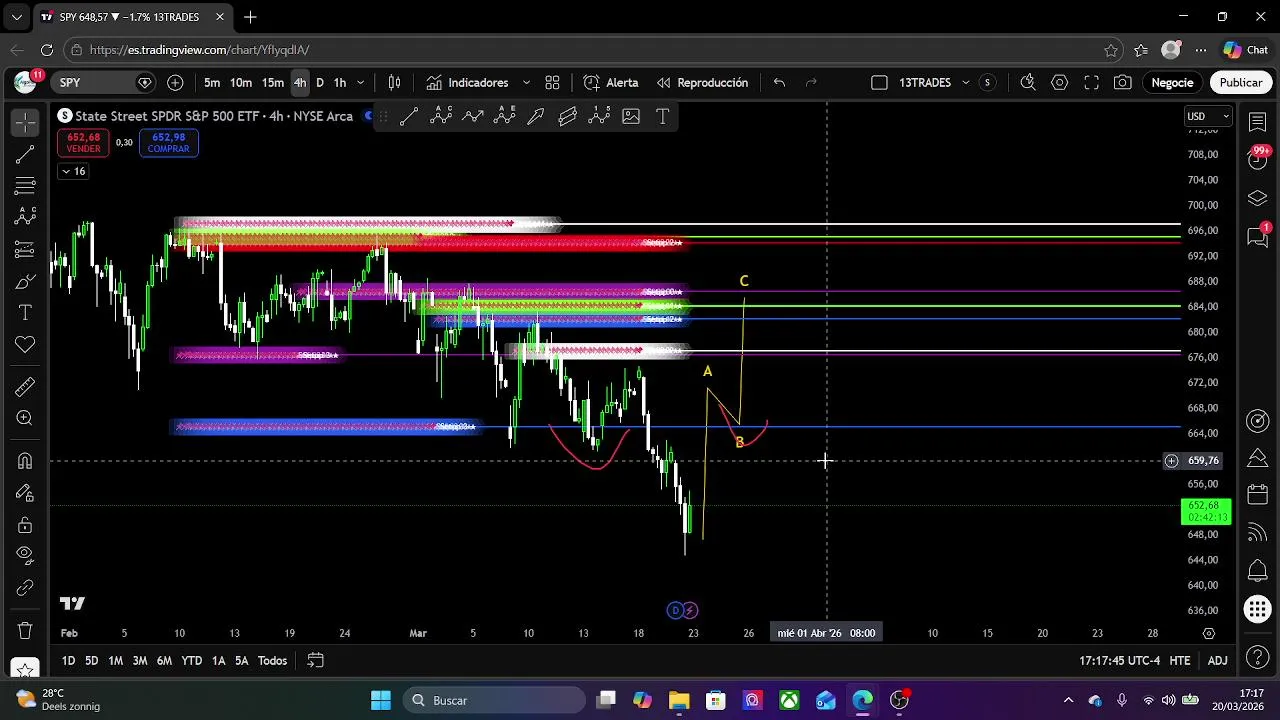This screenshot has height=720, width=1280.
Task: Select the 1h timeframe
Action: 340,83
